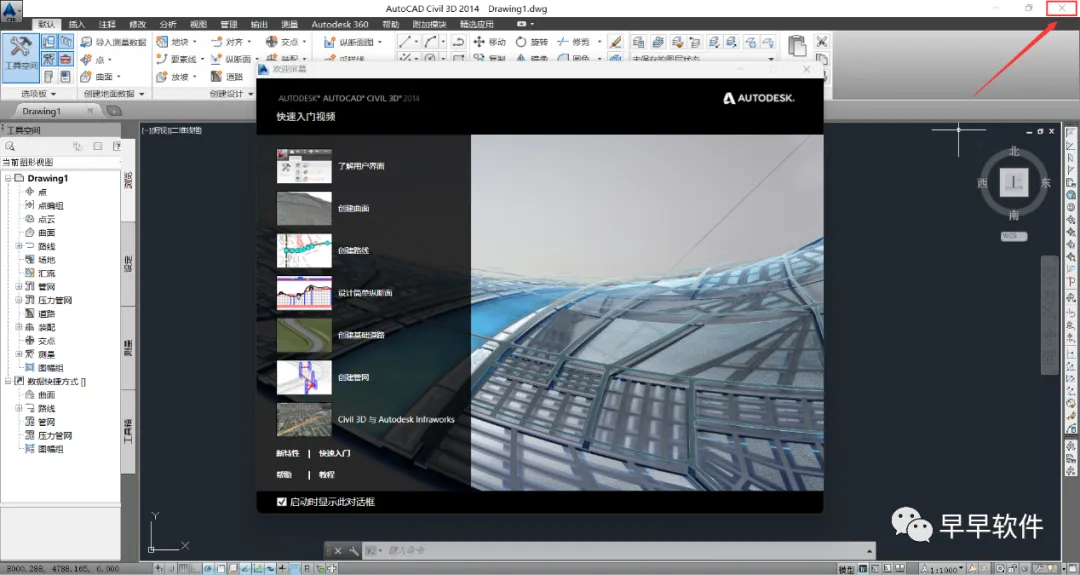1080x575 pixels.
Task: Open the Autodesk 360 ribbon tab
Action: click(340, 24)
